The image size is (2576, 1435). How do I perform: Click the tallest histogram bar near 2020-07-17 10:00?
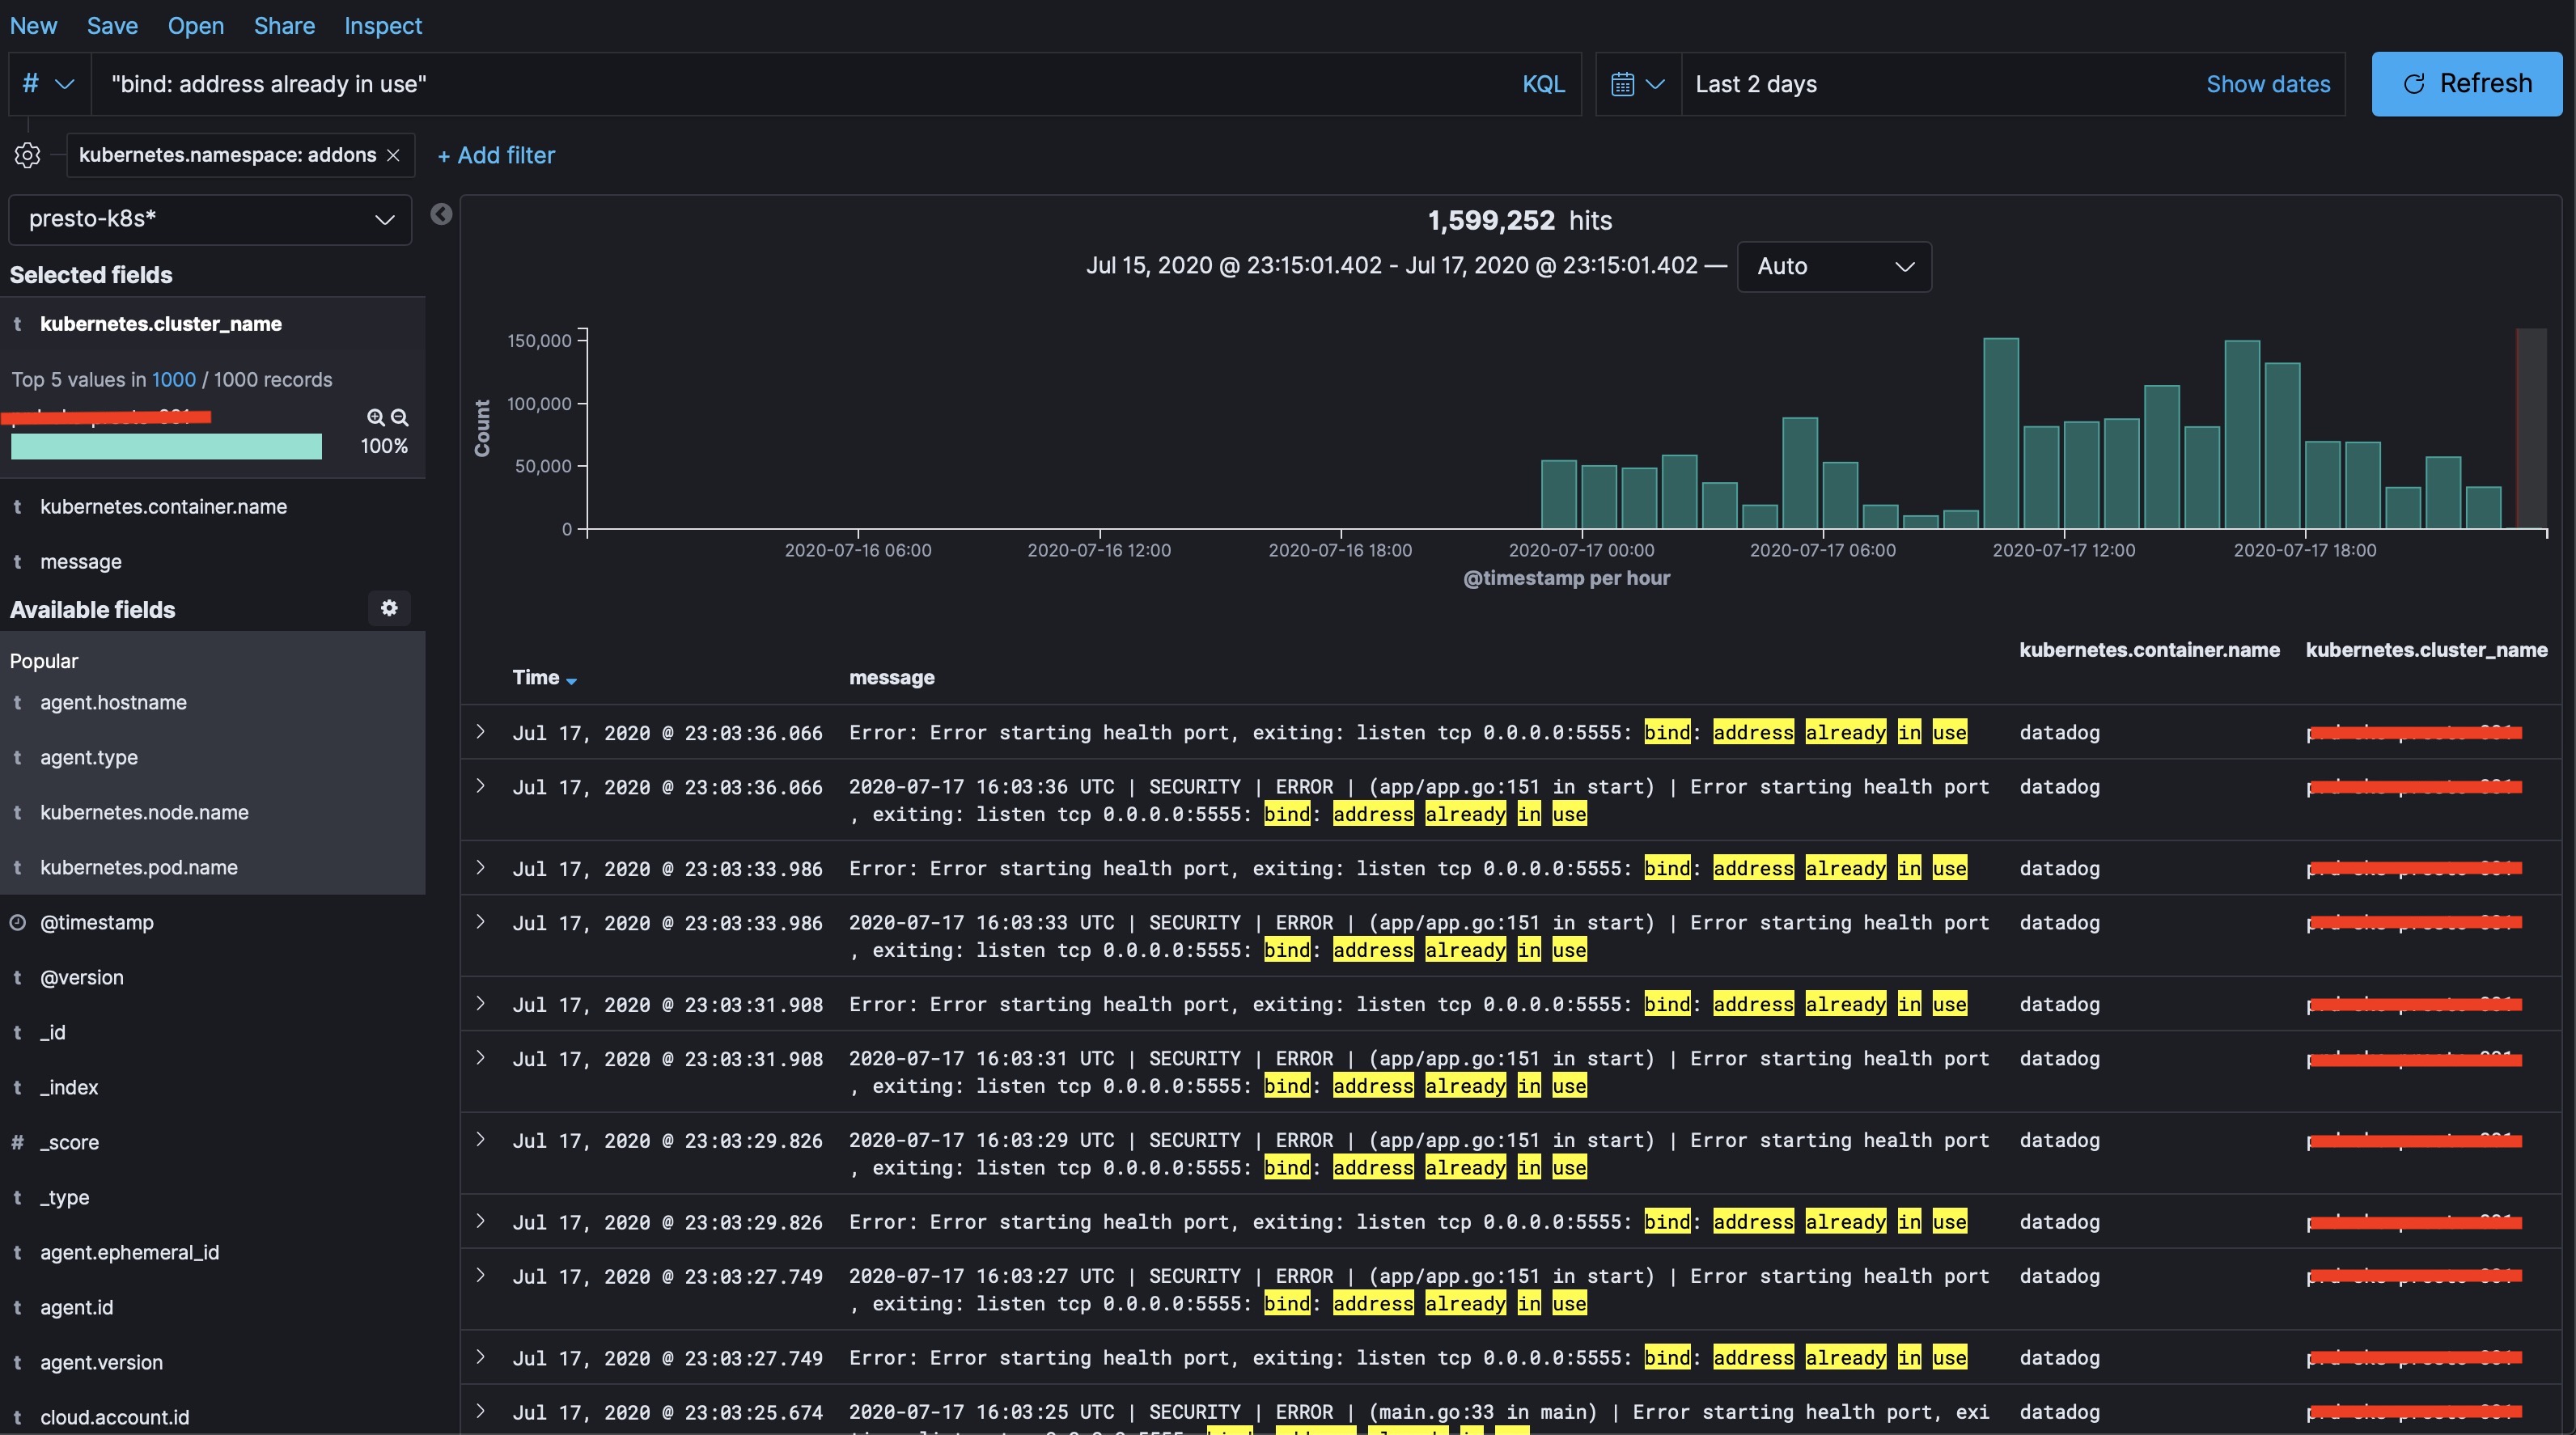(2001, 433)
